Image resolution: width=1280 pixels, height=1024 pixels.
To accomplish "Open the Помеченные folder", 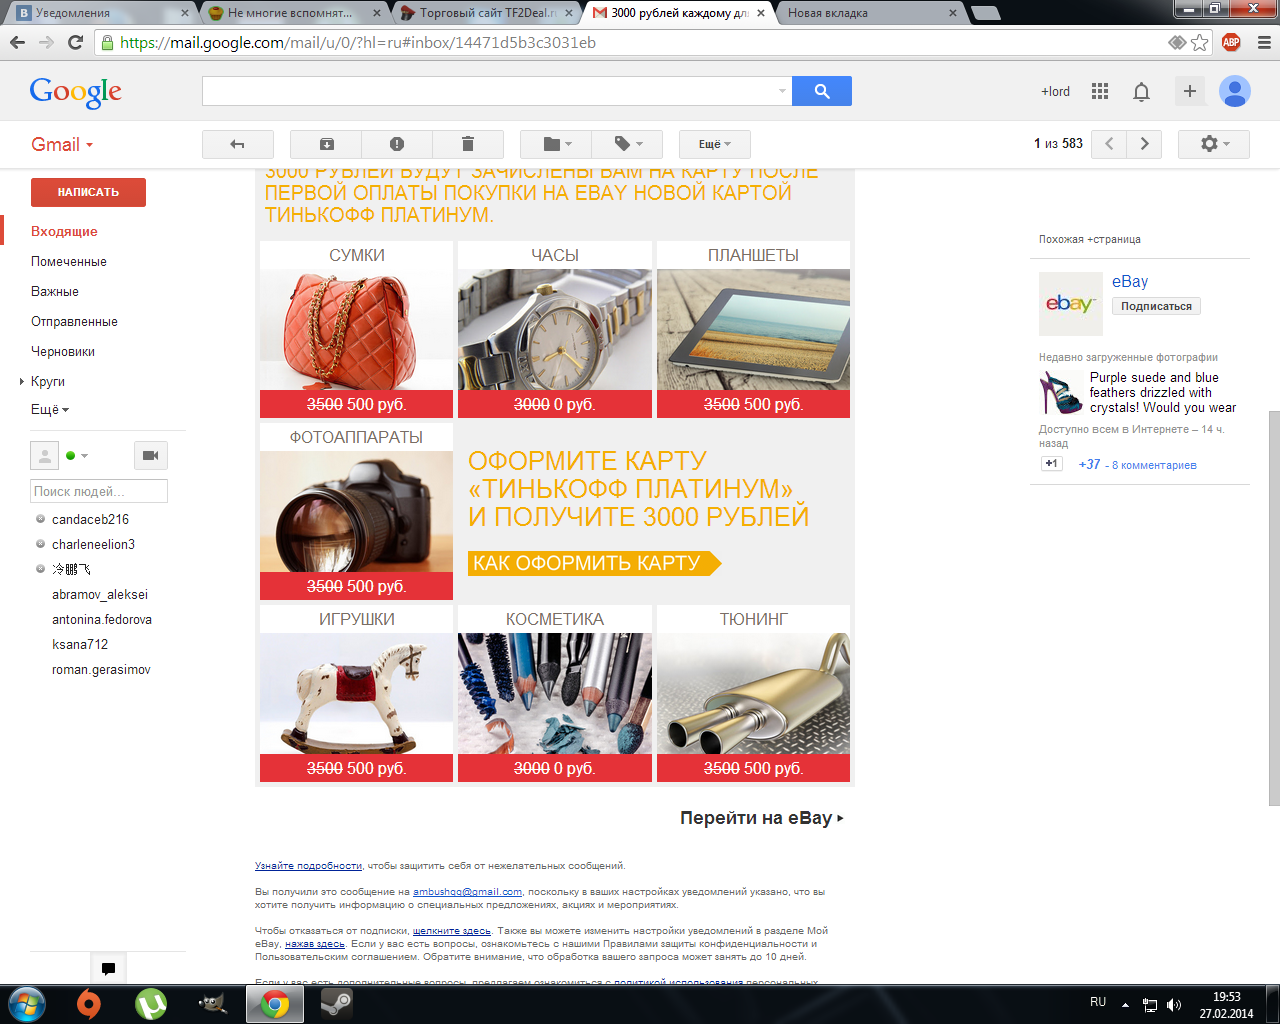I will tap(69, 261).
